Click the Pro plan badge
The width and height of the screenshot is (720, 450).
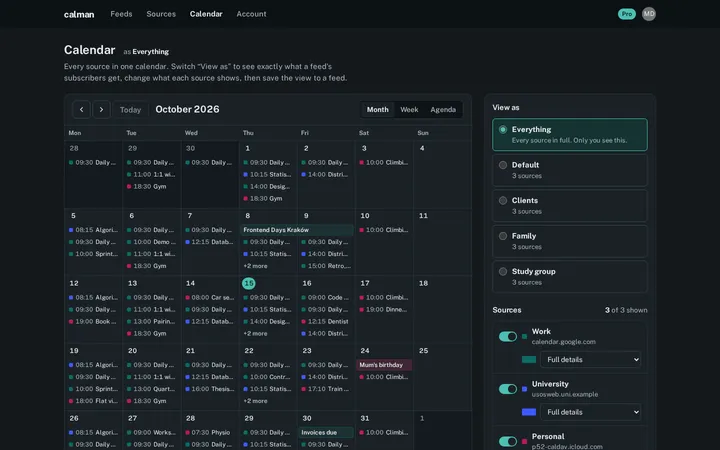(626, 14)
